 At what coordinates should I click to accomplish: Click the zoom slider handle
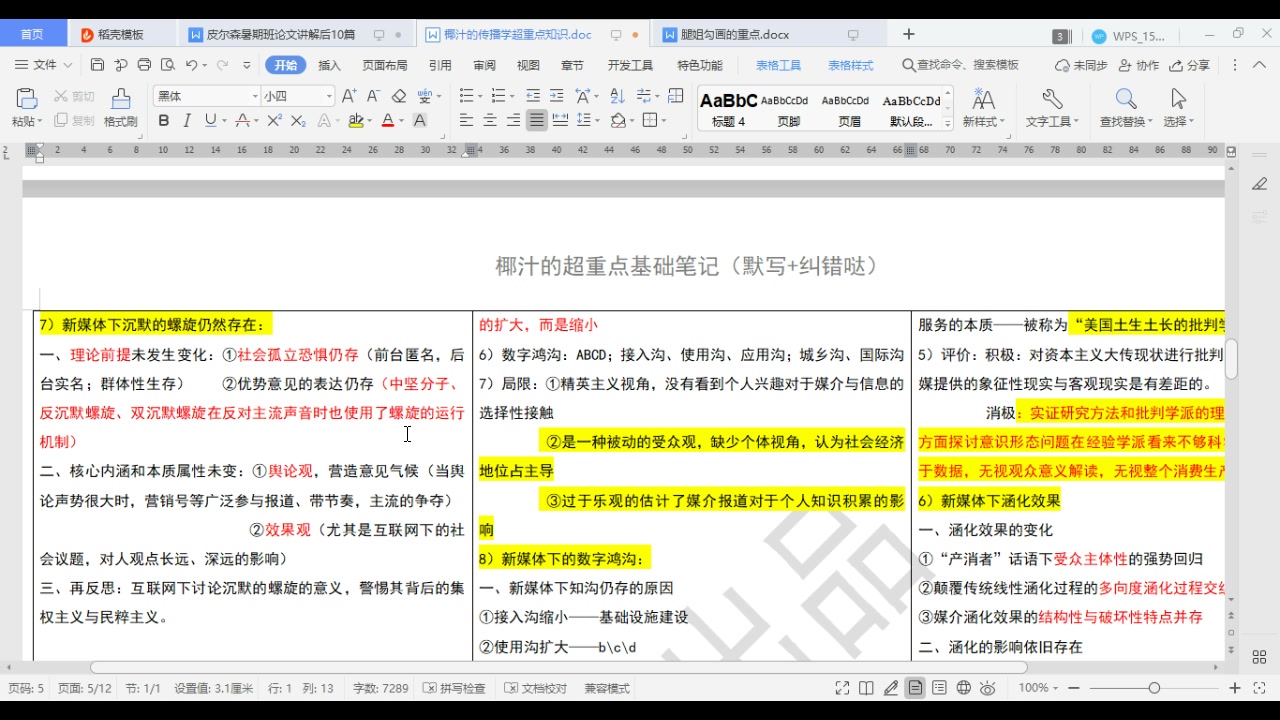[x=1154, y=688]
